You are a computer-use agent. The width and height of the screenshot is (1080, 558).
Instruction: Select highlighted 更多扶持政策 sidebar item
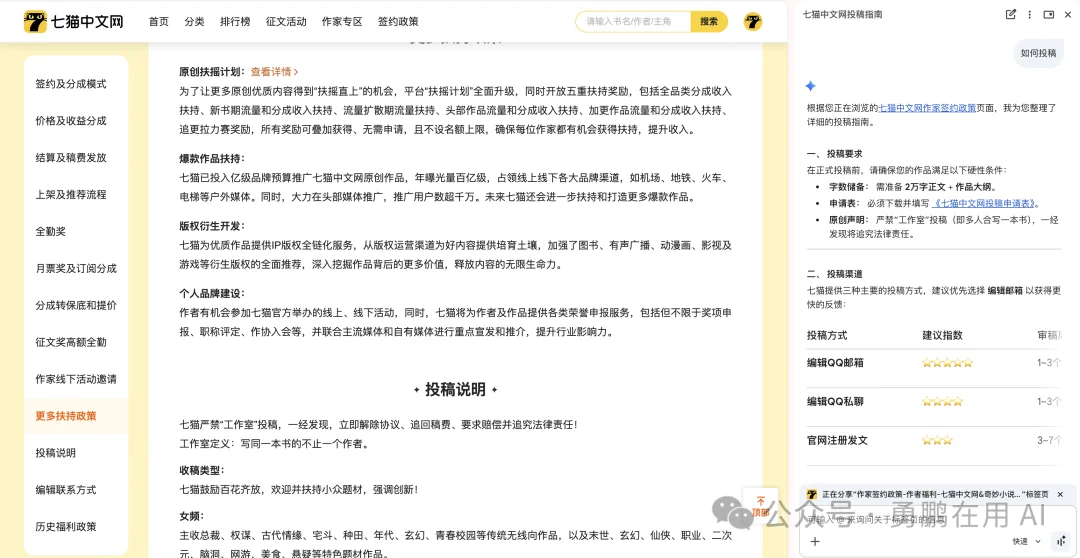76,416
